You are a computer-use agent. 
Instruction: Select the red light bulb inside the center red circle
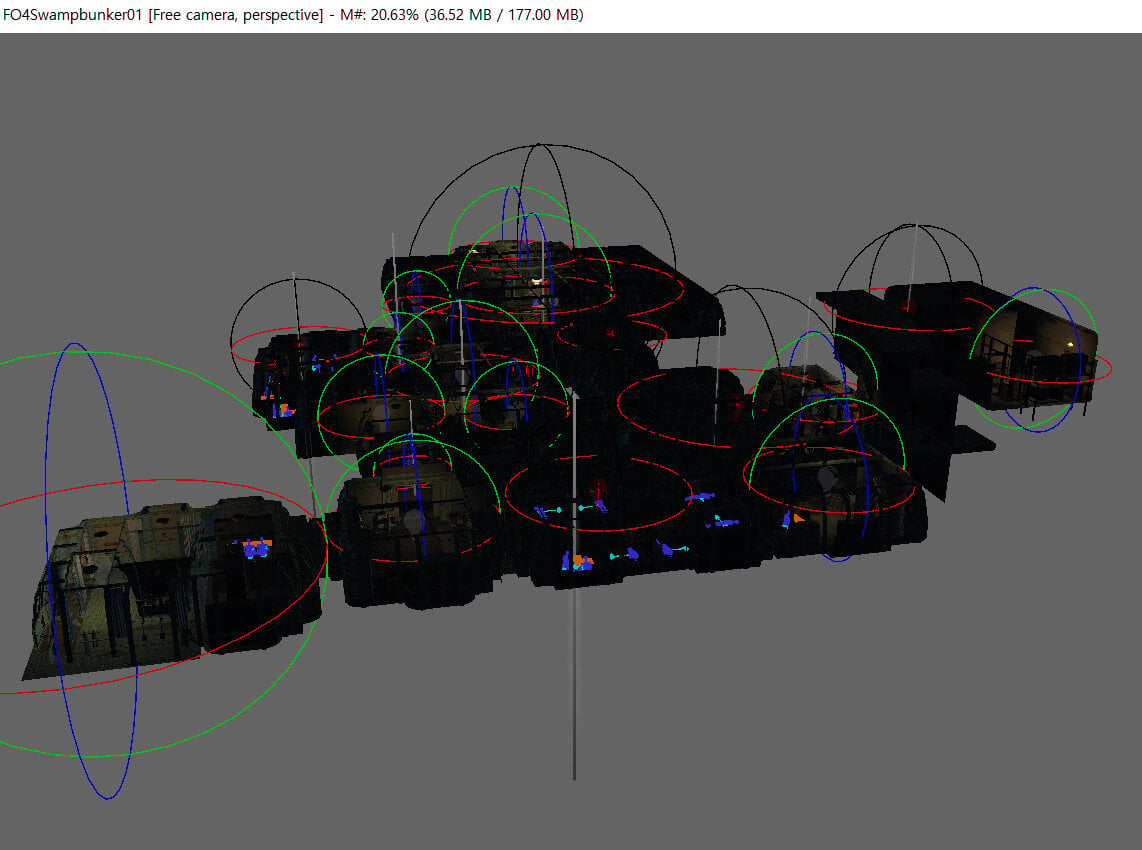tap(598, 488)
